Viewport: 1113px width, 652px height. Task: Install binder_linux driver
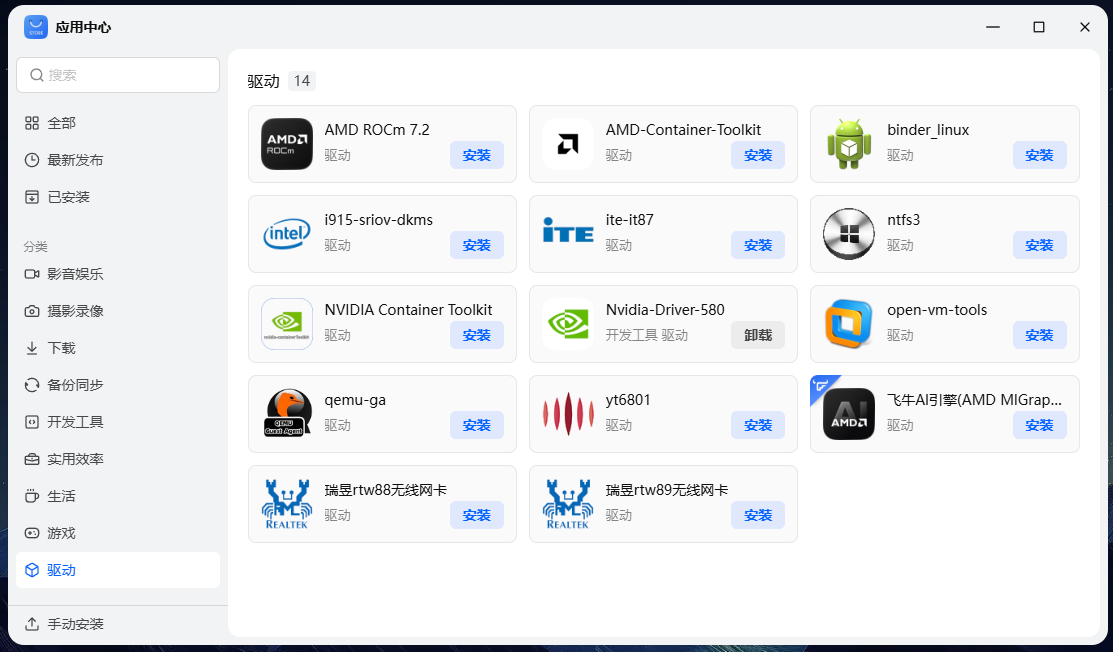pyautogui.click(x=1039, y=155)
